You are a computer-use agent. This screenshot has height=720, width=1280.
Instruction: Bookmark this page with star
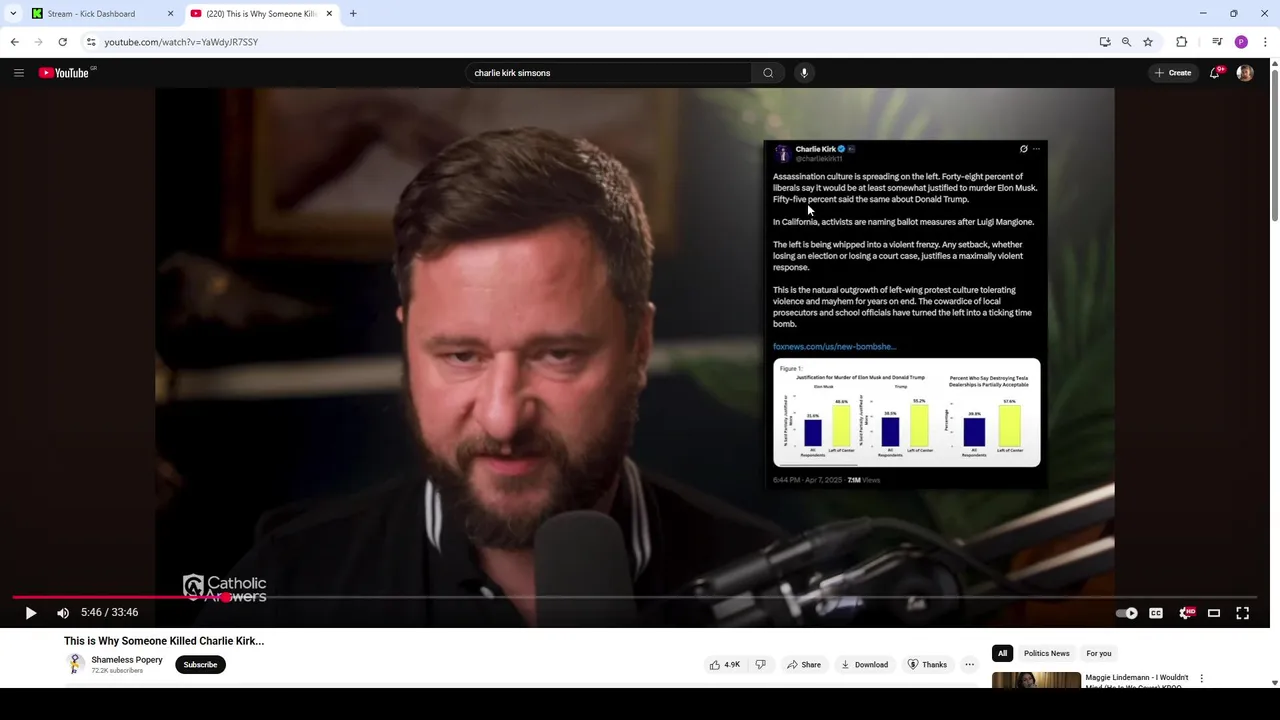[x=1148, y=42]
